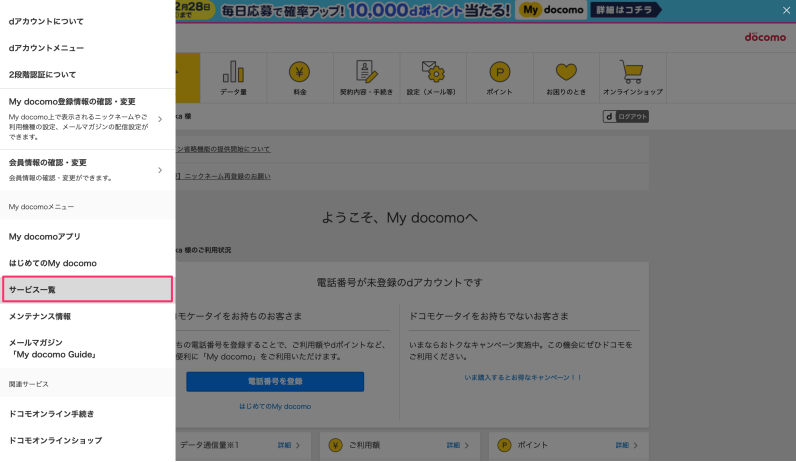Open いま購入するとお得なキャンペーン link
Screen dimensions: 796x462
pyautogui.click(x=522, y=377)
